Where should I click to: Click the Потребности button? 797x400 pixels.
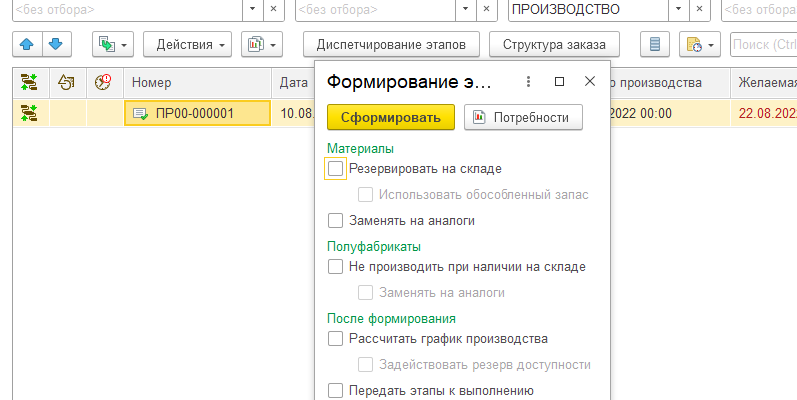coord(523,117)
